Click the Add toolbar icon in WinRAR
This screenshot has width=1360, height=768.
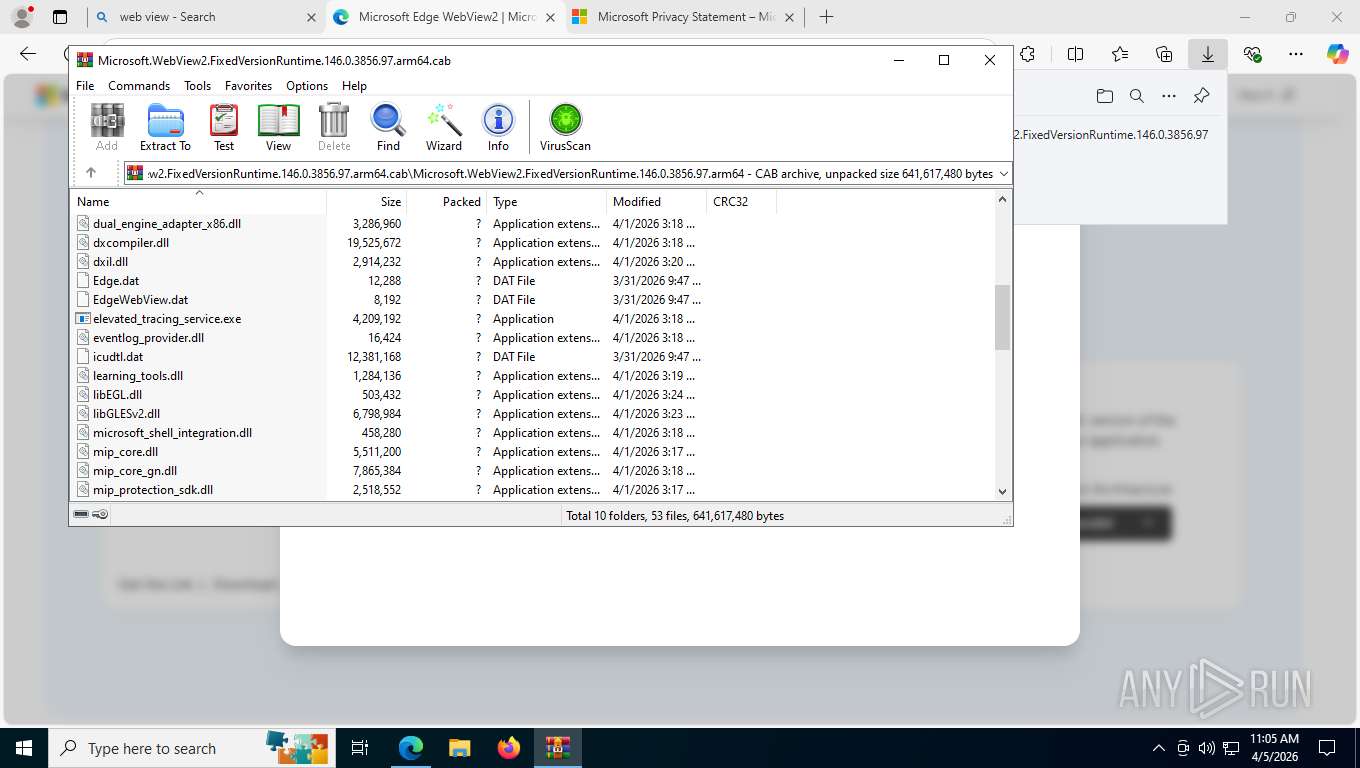[107, 127]
